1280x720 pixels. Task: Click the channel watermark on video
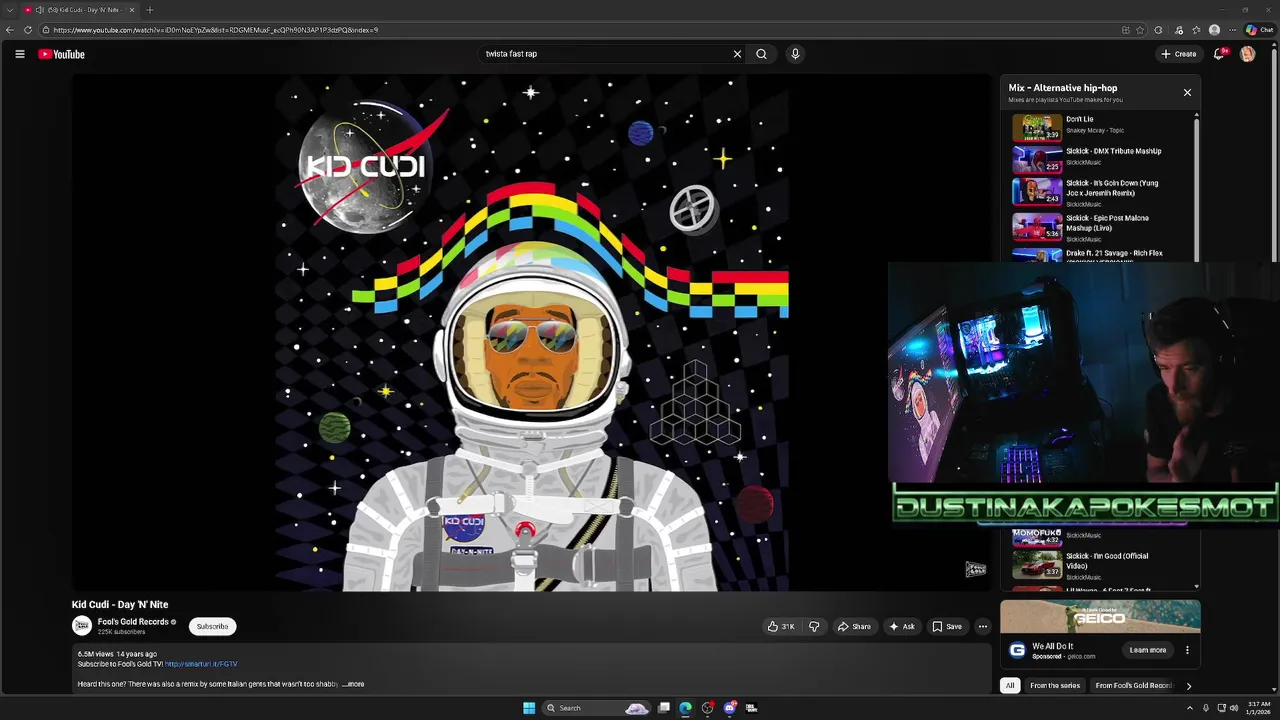pyautogui.click(x=976, y=569)
